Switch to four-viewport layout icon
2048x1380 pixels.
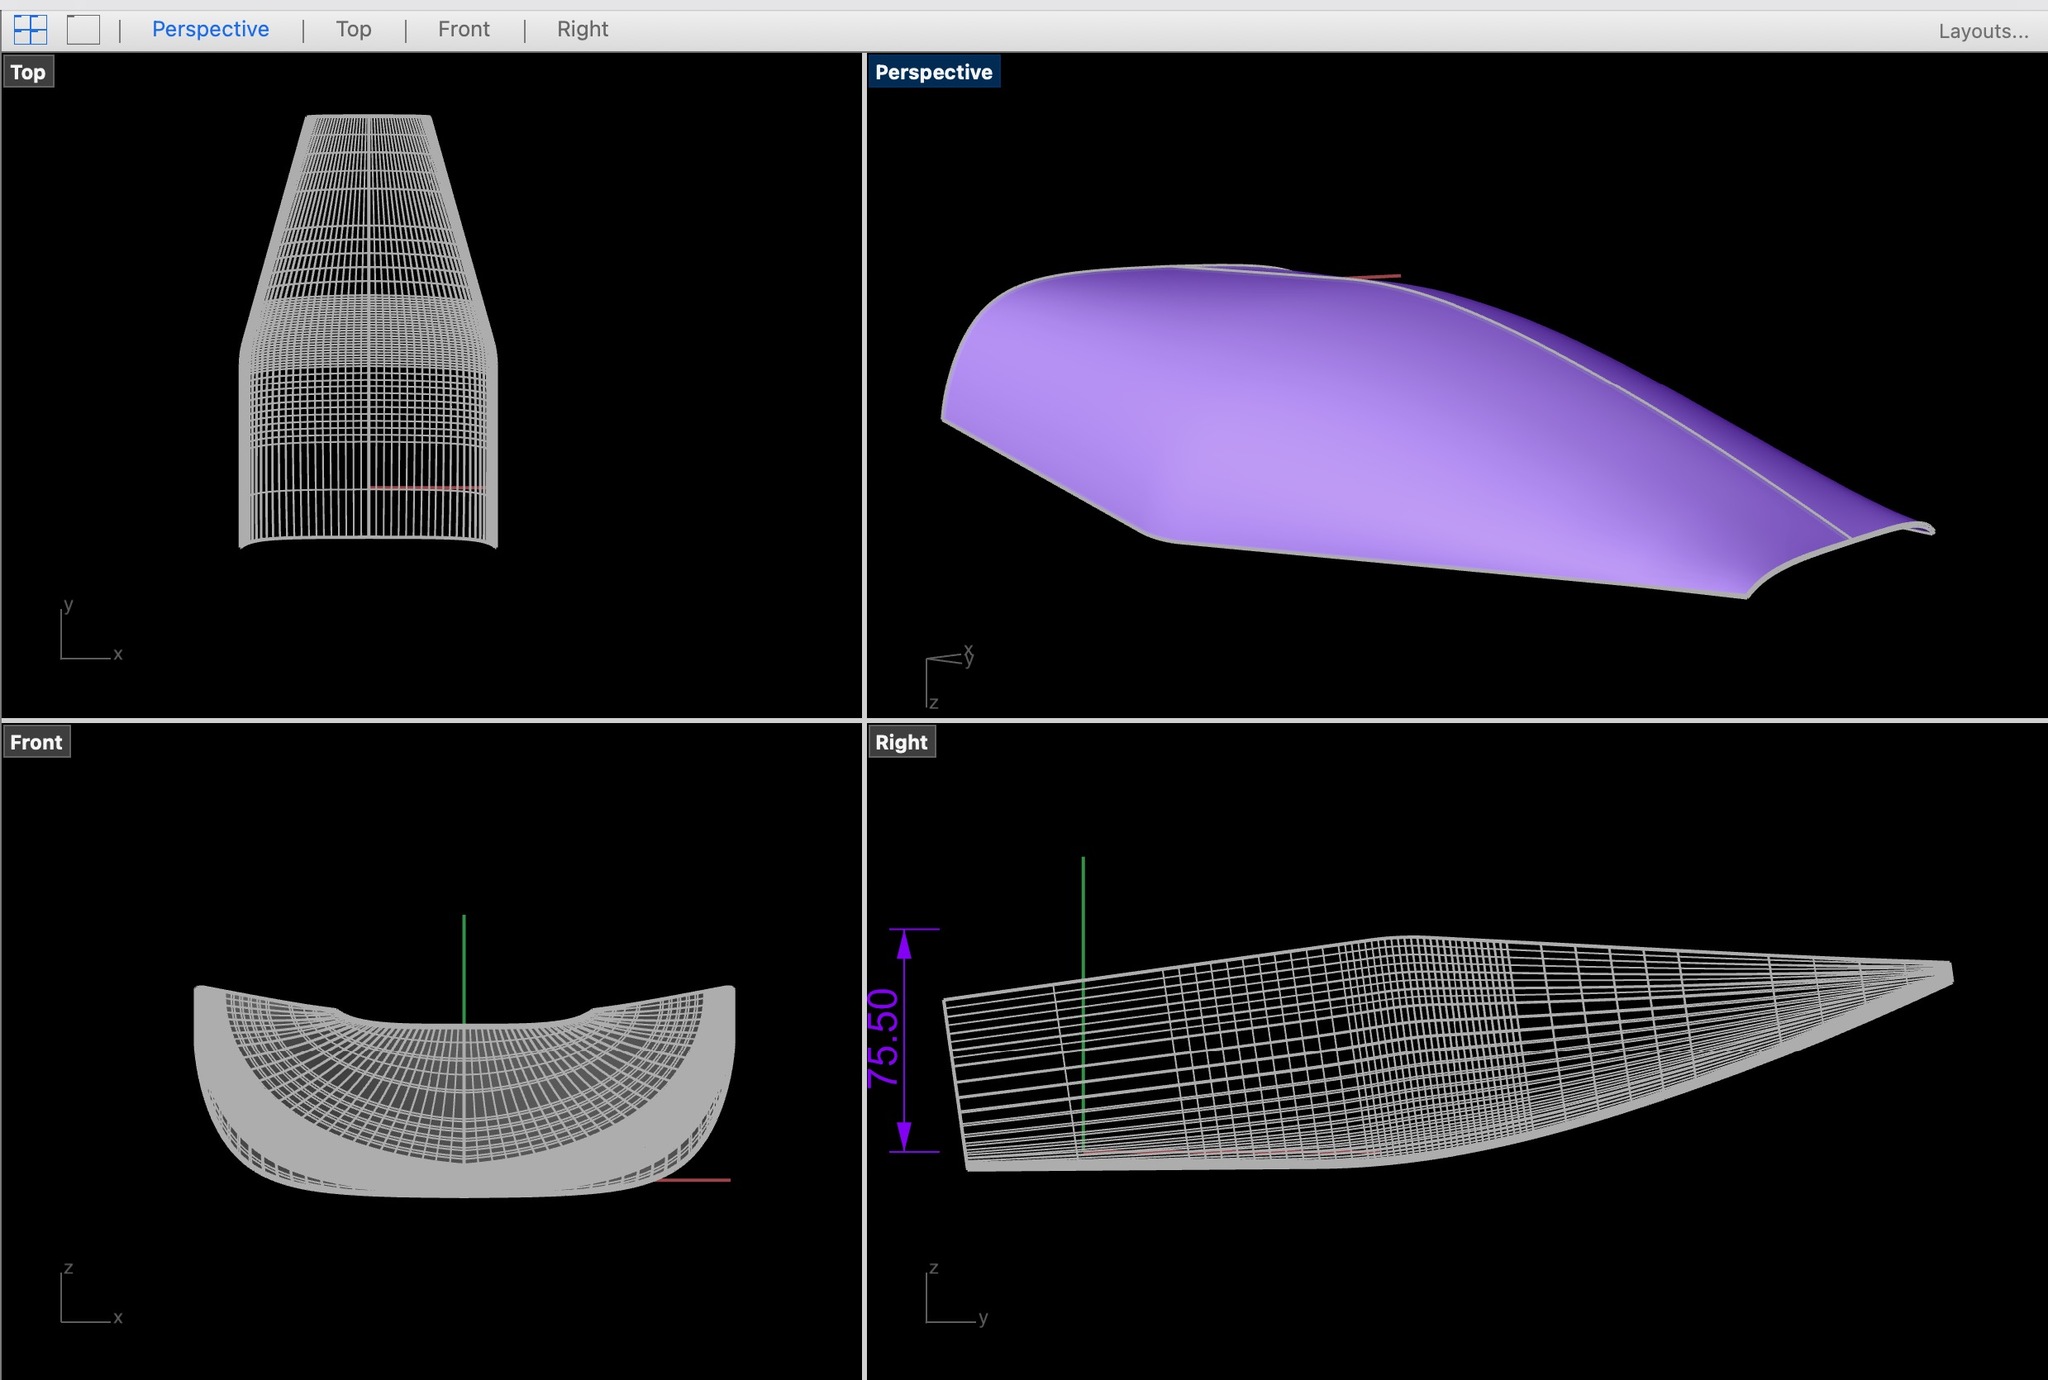point(30,30)
